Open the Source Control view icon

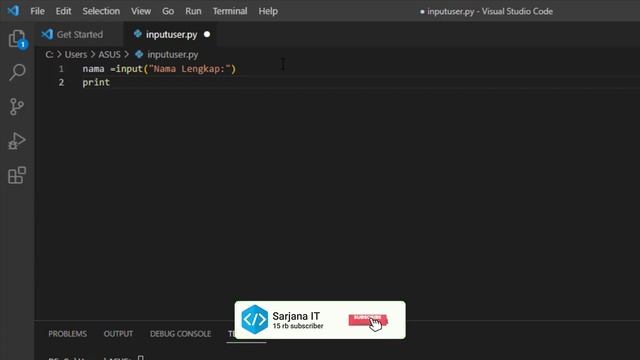click(17, 107)
